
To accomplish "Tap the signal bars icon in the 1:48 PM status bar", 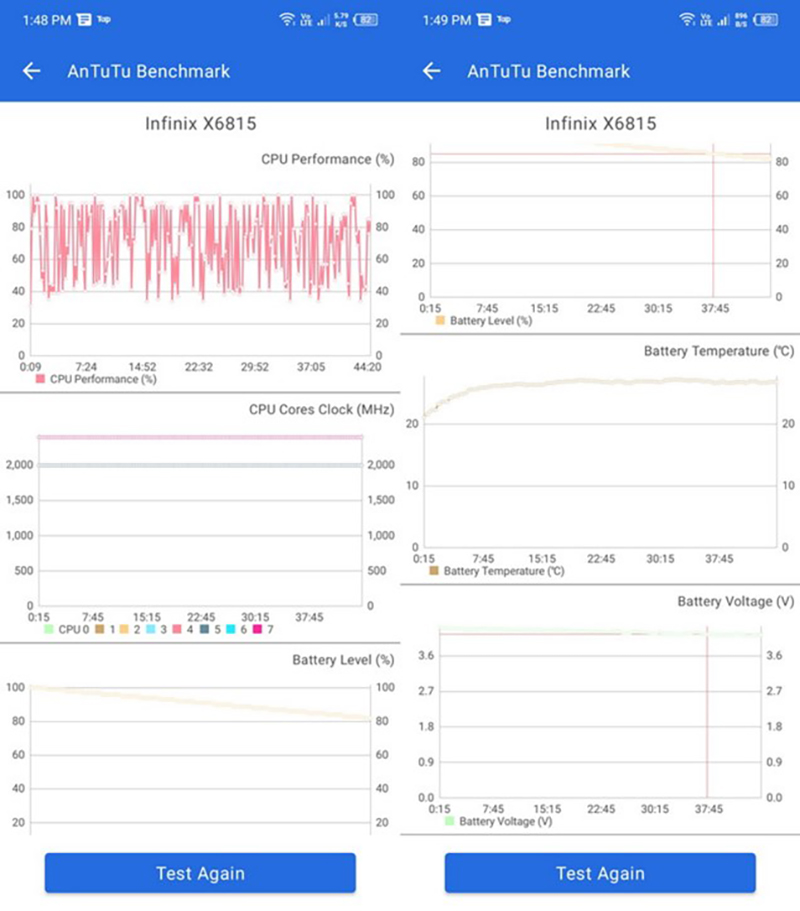I will 322,19.
